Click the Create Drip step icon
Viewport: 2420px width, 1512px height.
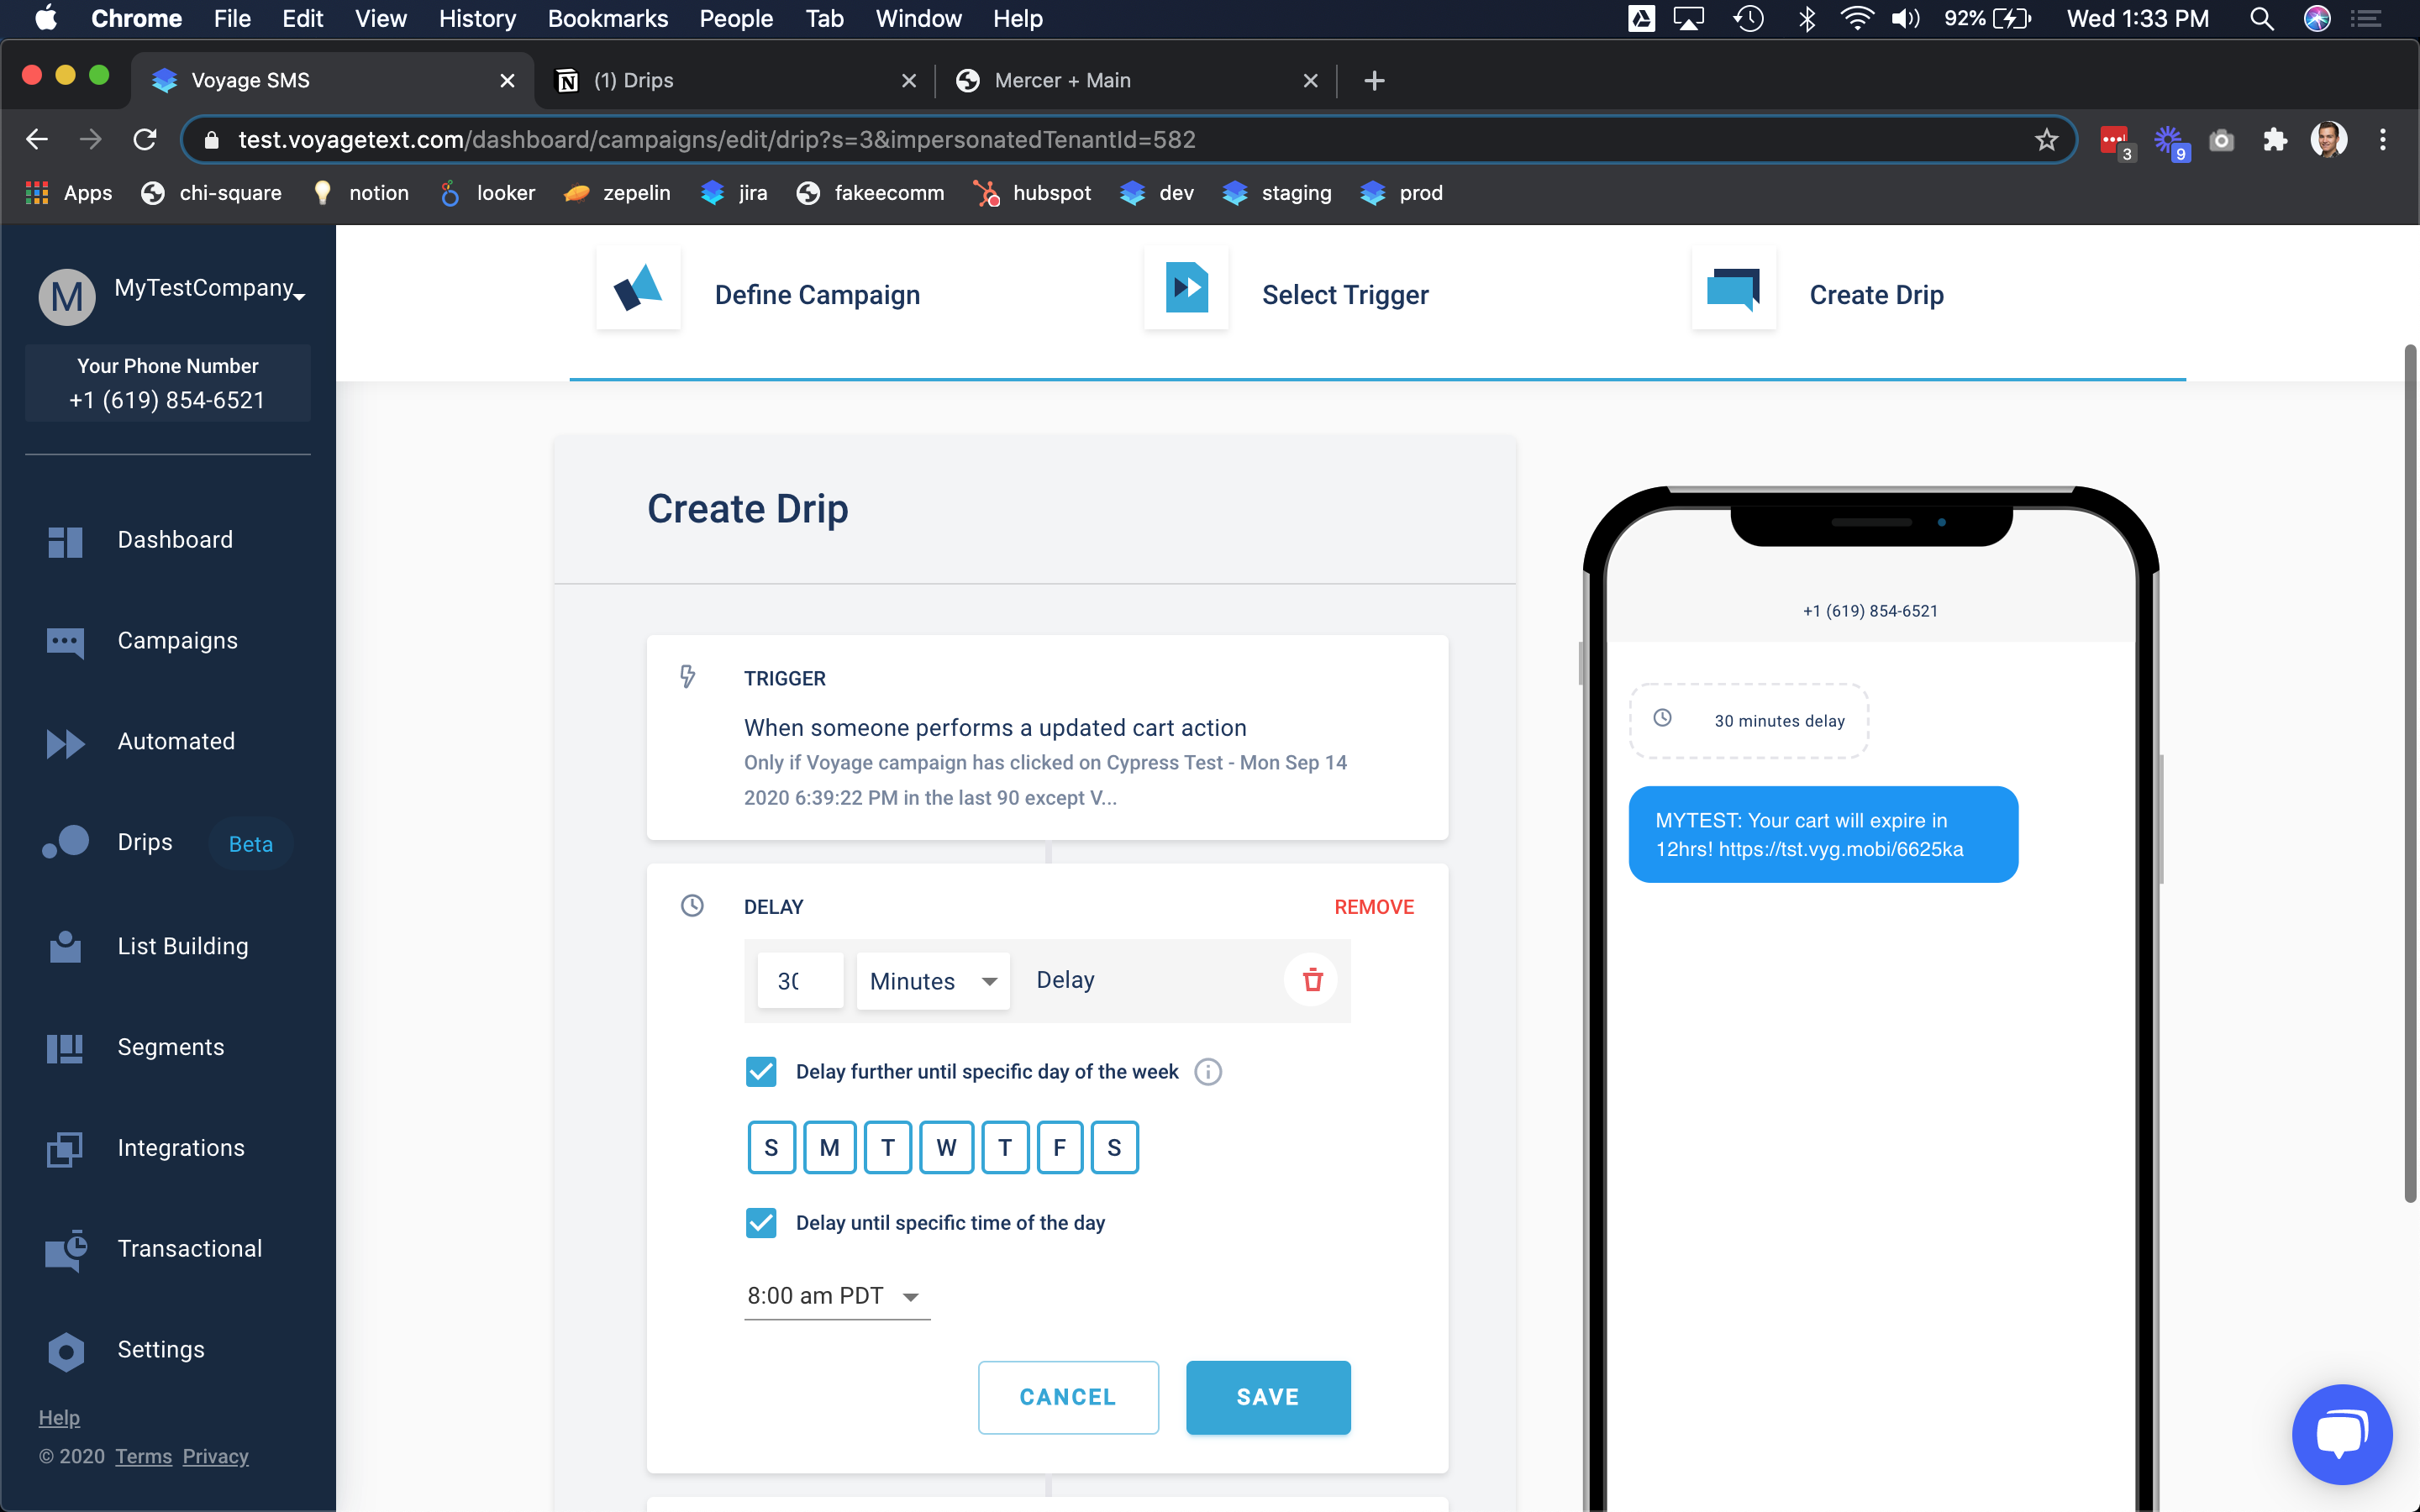click(1733, 288)
